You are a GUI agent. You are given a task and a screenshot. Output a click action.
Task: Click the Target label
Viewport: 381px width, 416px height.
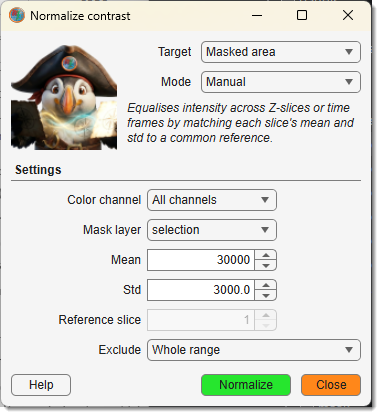[175, 52]
